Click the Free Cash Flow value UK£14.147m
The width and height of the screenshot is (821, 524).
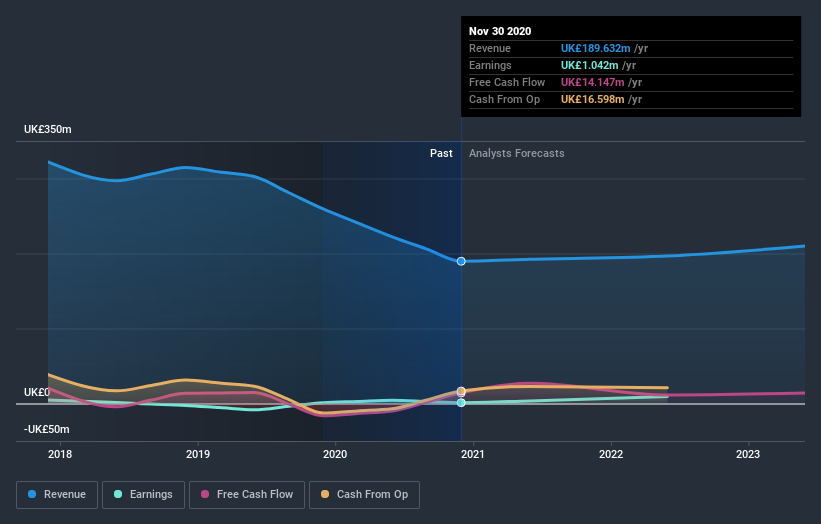coord(592,82)
